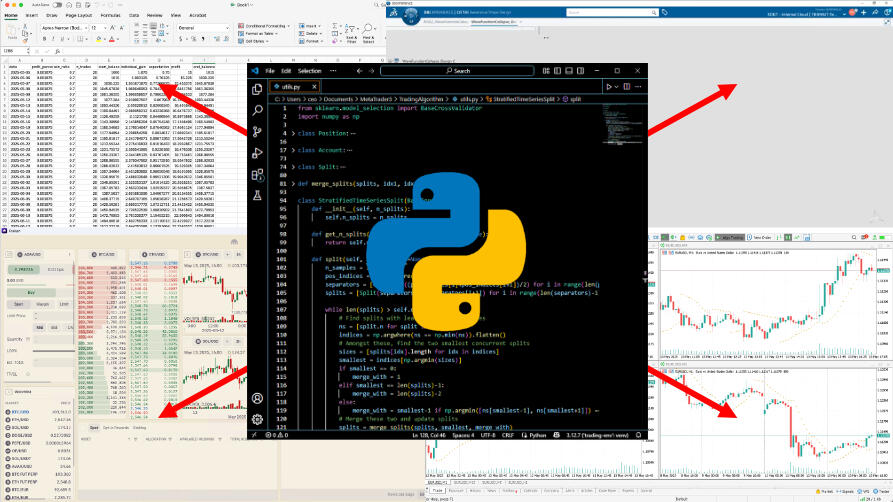Open the Search view in VS Code activity bar
Viewport: 893px width, 502px height.
257,110
